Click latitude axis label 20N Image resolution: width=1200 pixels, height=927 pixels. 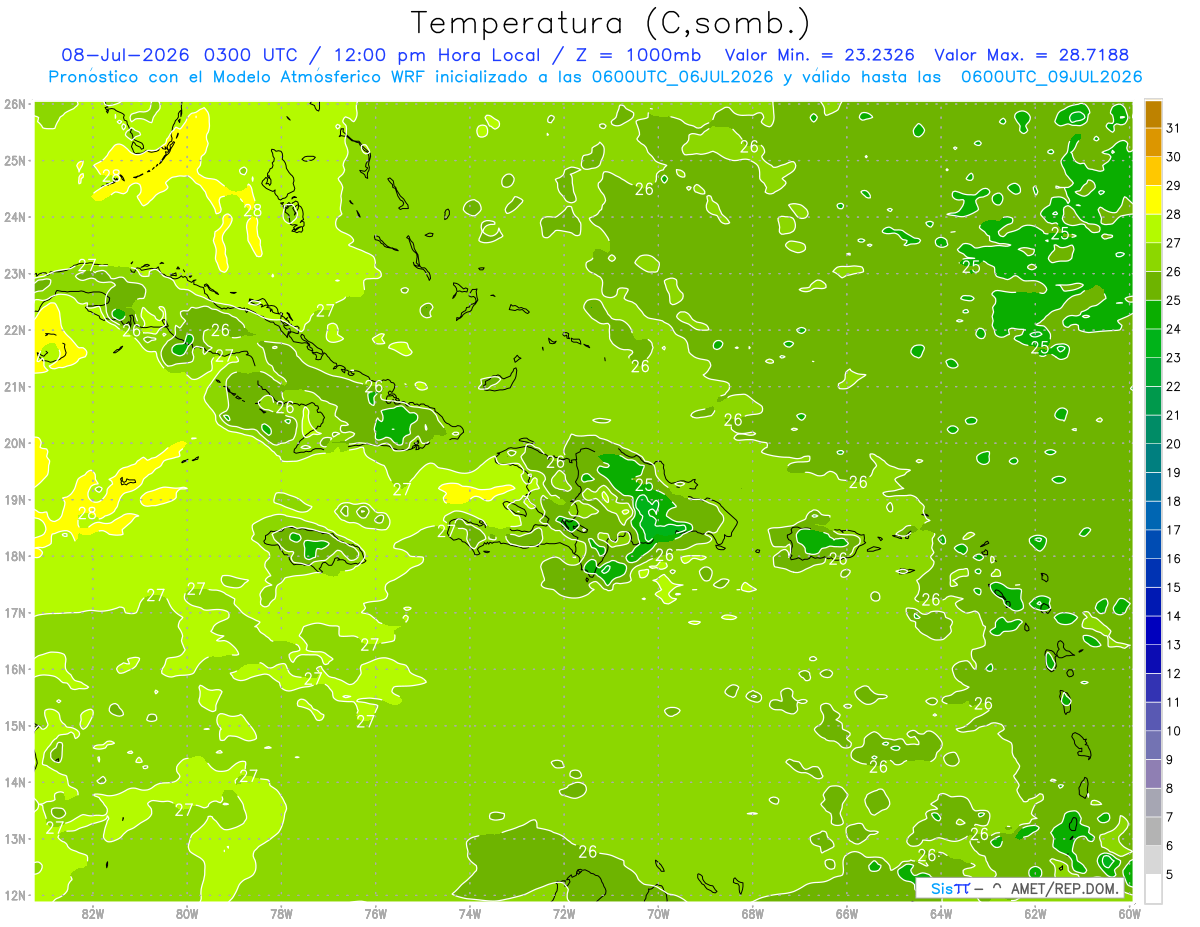point(15,443)
